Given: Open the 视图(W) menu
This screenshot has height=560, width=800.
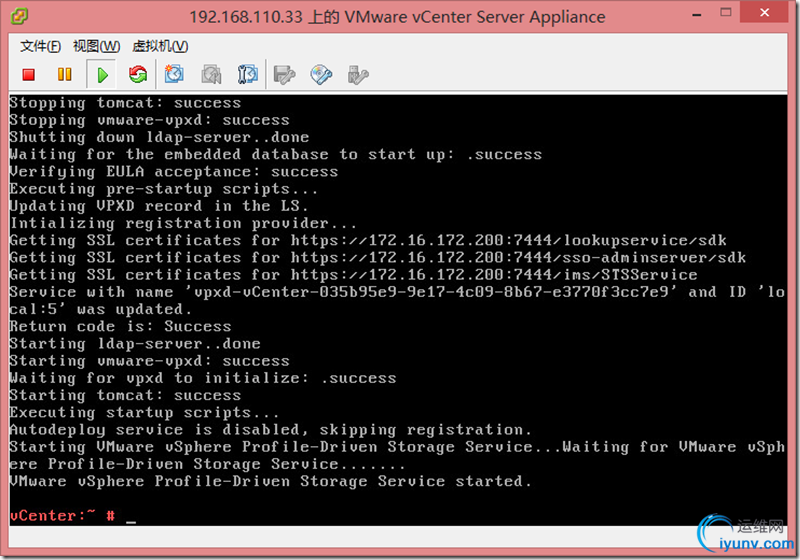Looking at the screenshot, I should (96, 46).
